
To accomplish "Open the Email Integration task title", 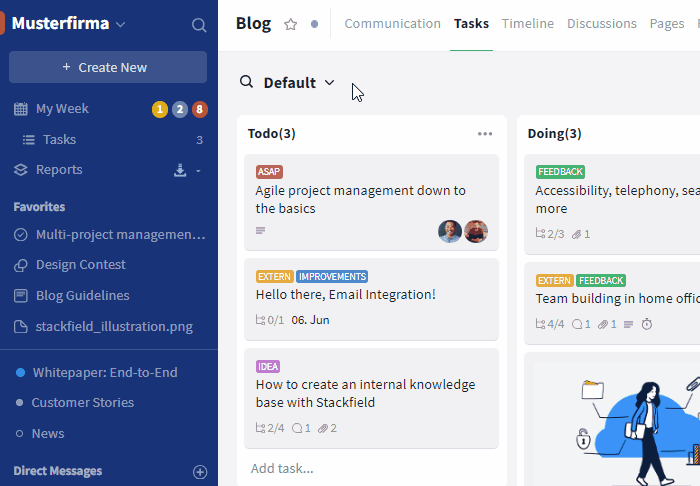I will 346,295.
